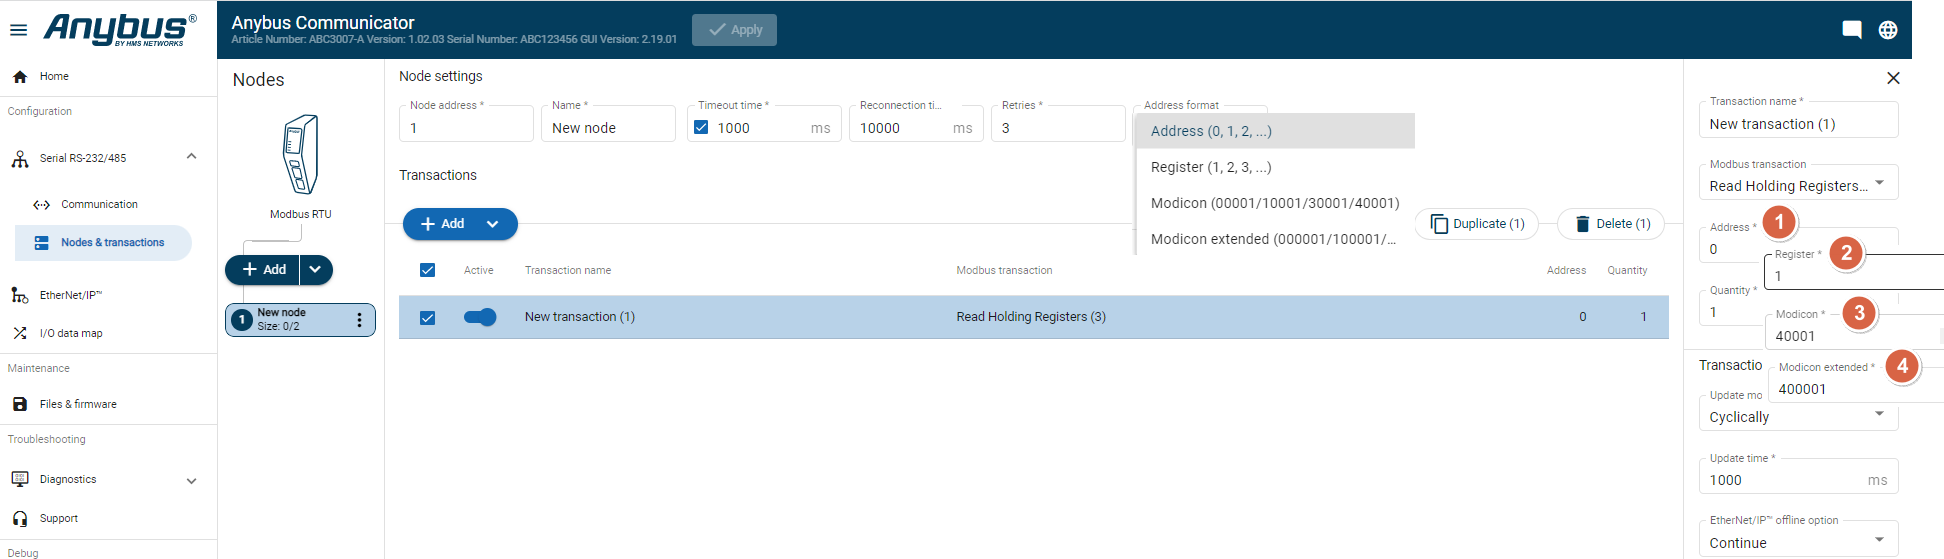Viewport: 1944px width, 559px height.
Task: Duplicate the selected transaction
Action: click(x=1477, y=224)
